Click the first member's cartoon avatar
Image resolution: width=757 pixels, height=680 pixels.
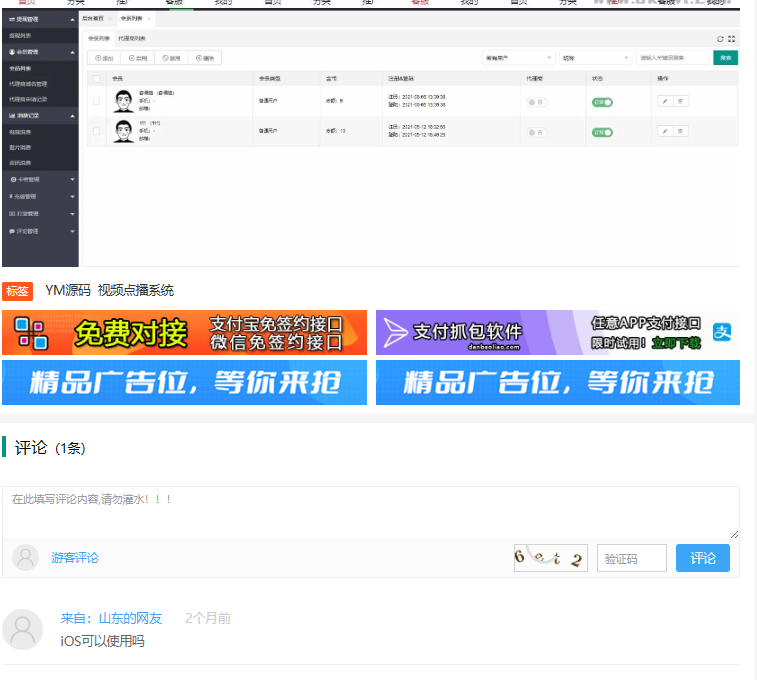click(x=124, y=100)
